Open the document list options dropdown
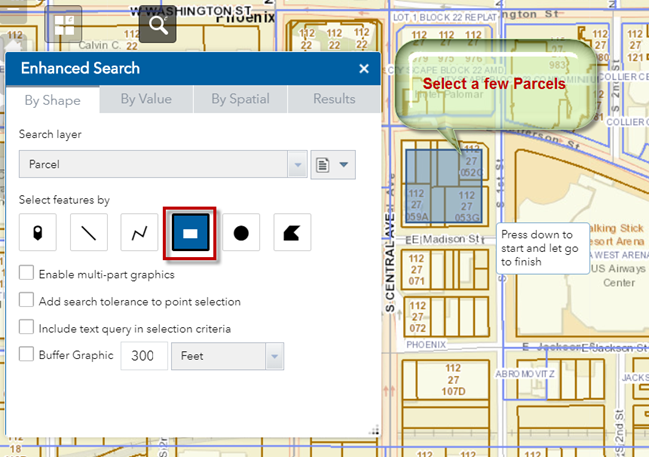 pos(333,164)
